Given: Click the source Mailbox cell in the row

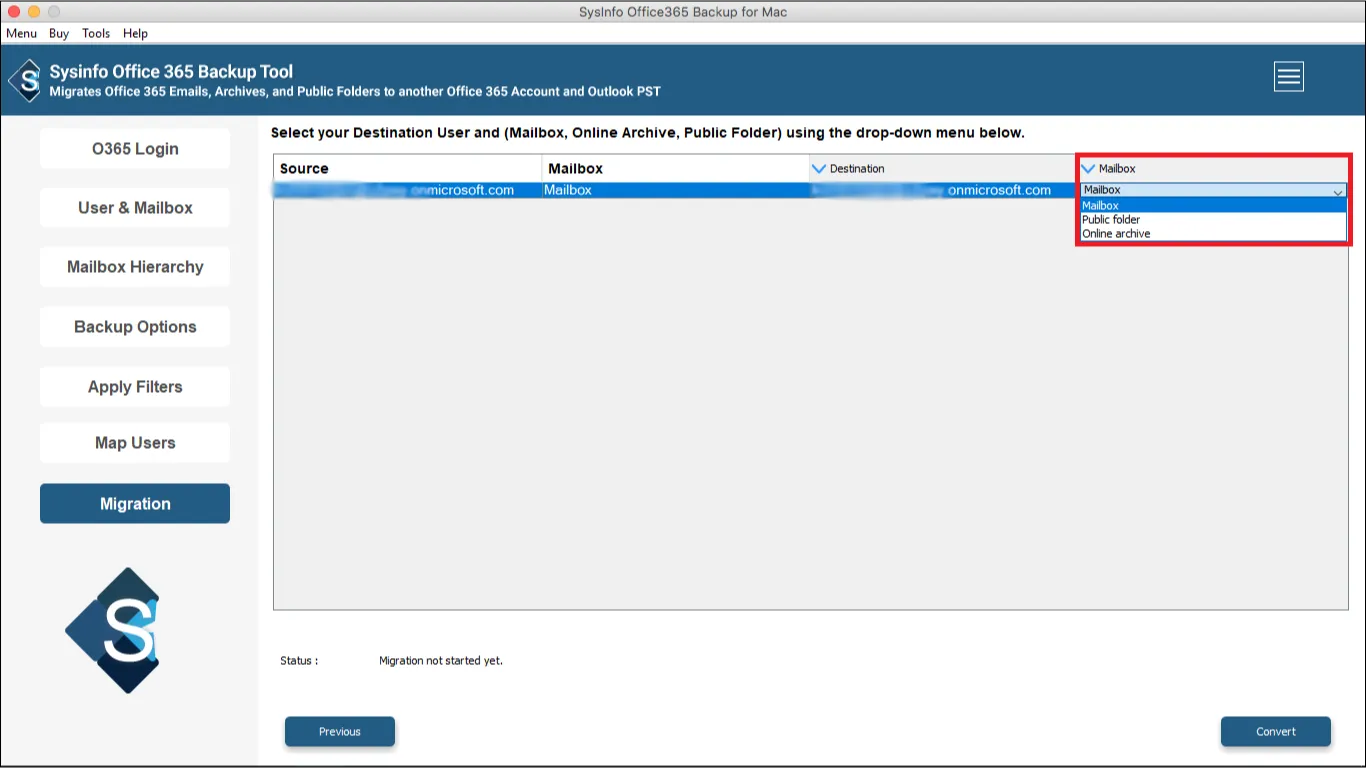Looking at the screenshot, I should (675, 190).
